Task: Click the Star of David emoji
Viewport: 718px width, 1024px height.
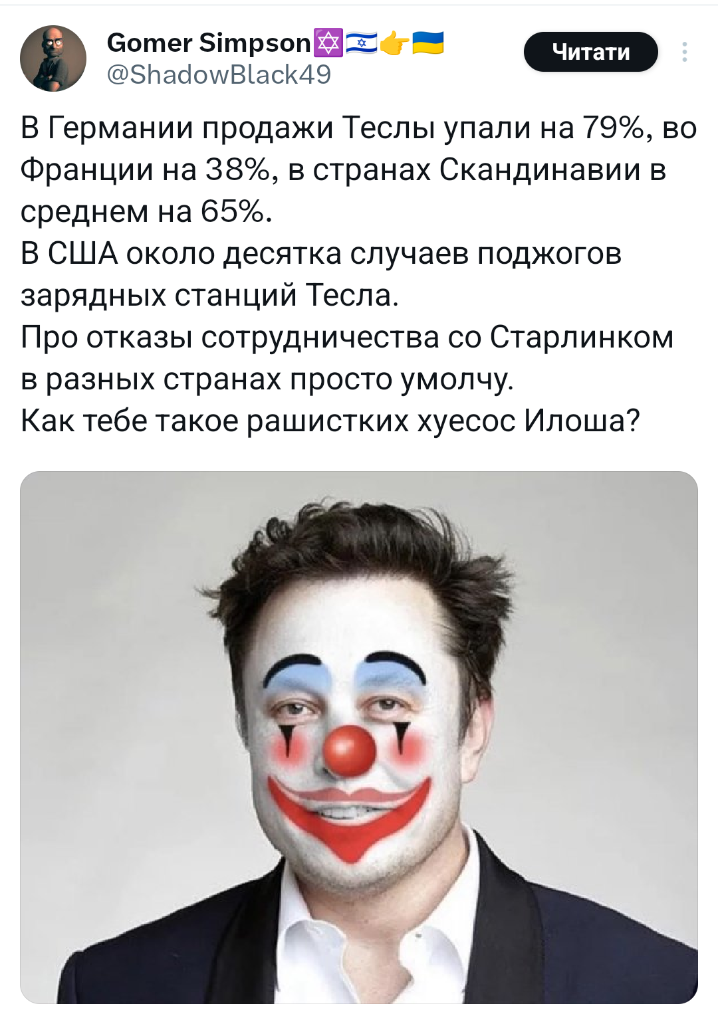Action: (x=329, y=42)
